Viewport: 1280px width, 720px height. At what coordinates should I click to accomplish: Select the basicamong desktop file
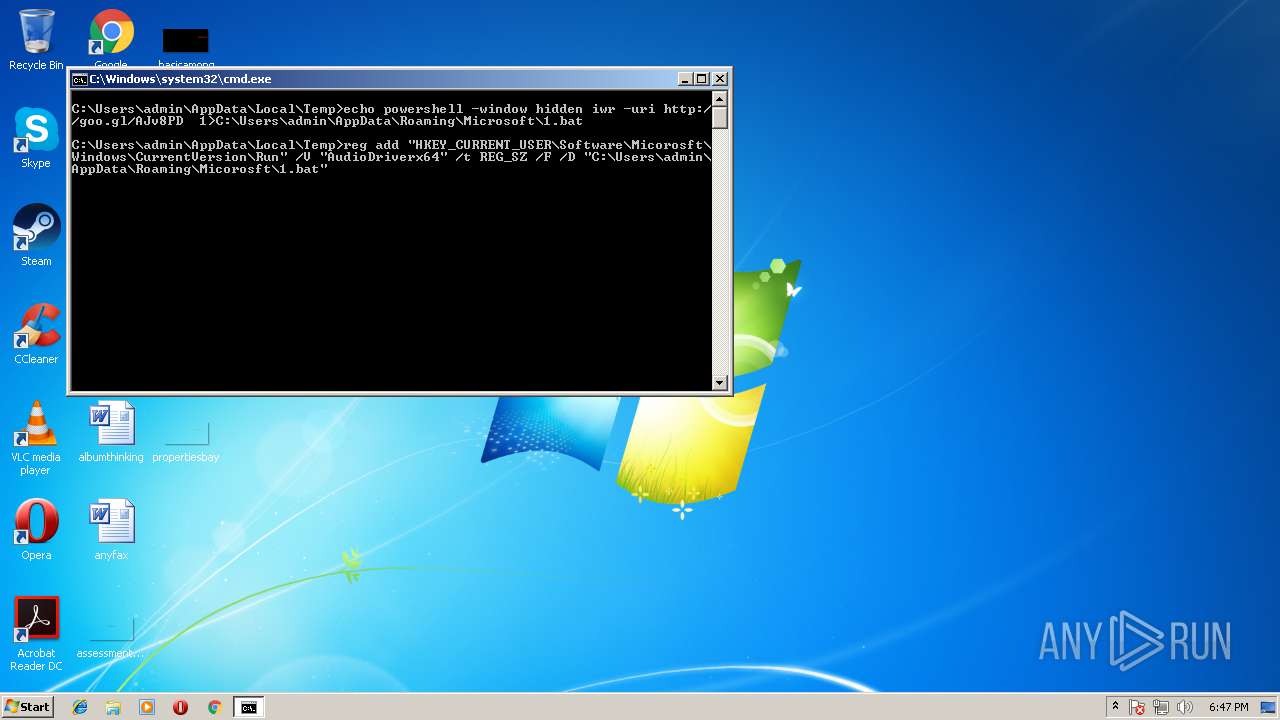[186, 47]
